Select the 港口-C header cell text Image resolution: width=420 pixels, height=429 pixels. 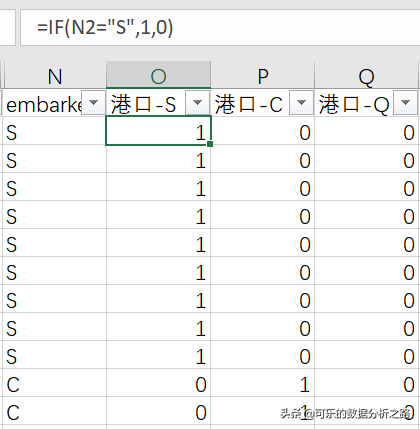click(249, 104)
